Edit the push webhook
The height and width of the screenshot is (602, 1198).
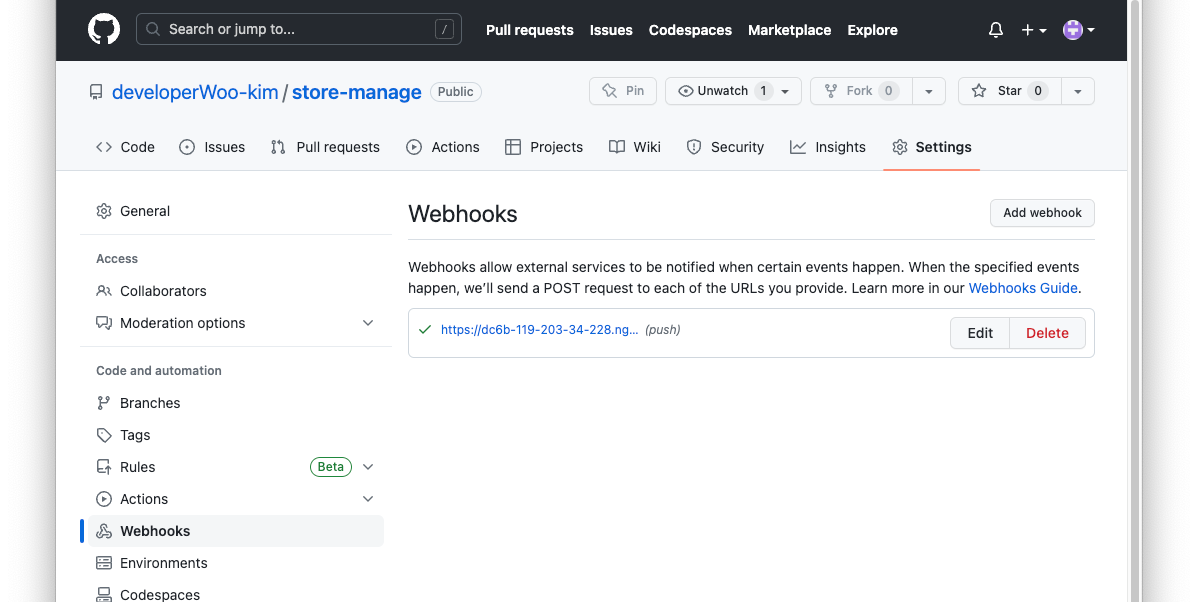(x=979, y=333)
